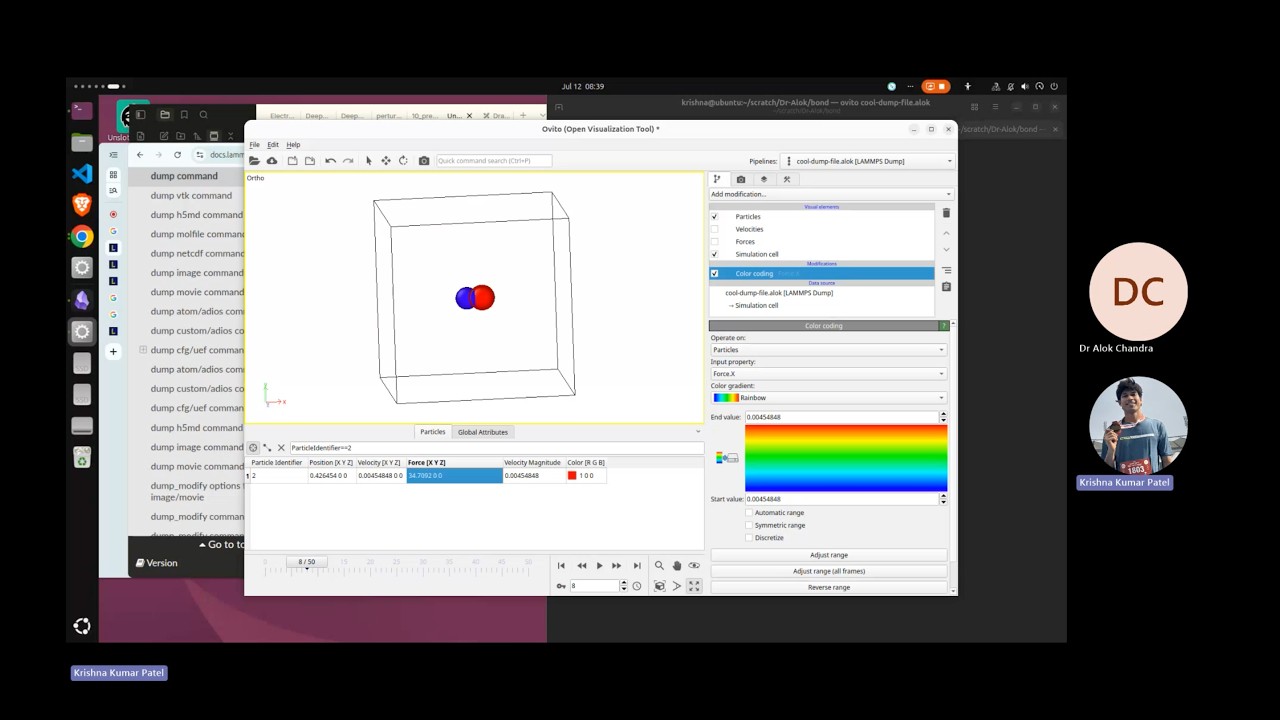
Task: Open the Rendering tab camera icon
Action: [741, 179]
